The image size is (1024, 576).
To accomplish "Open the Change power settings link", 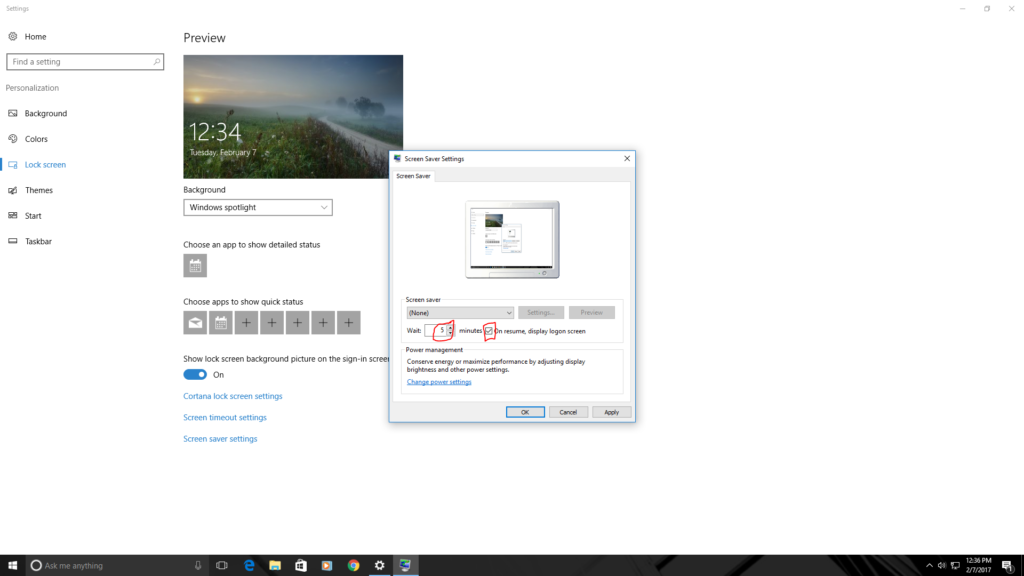I will pyautogui.click(x=439, y=382).
